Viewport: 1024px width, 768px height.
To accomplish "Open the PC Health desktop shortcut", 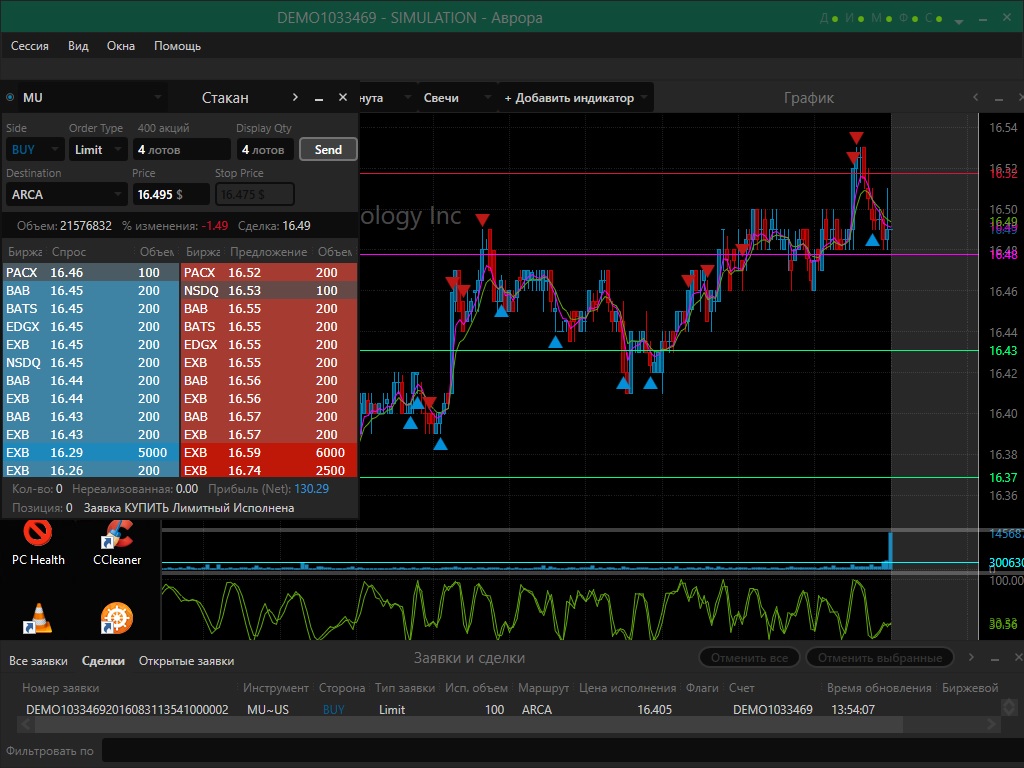I will tap(38, 542).
